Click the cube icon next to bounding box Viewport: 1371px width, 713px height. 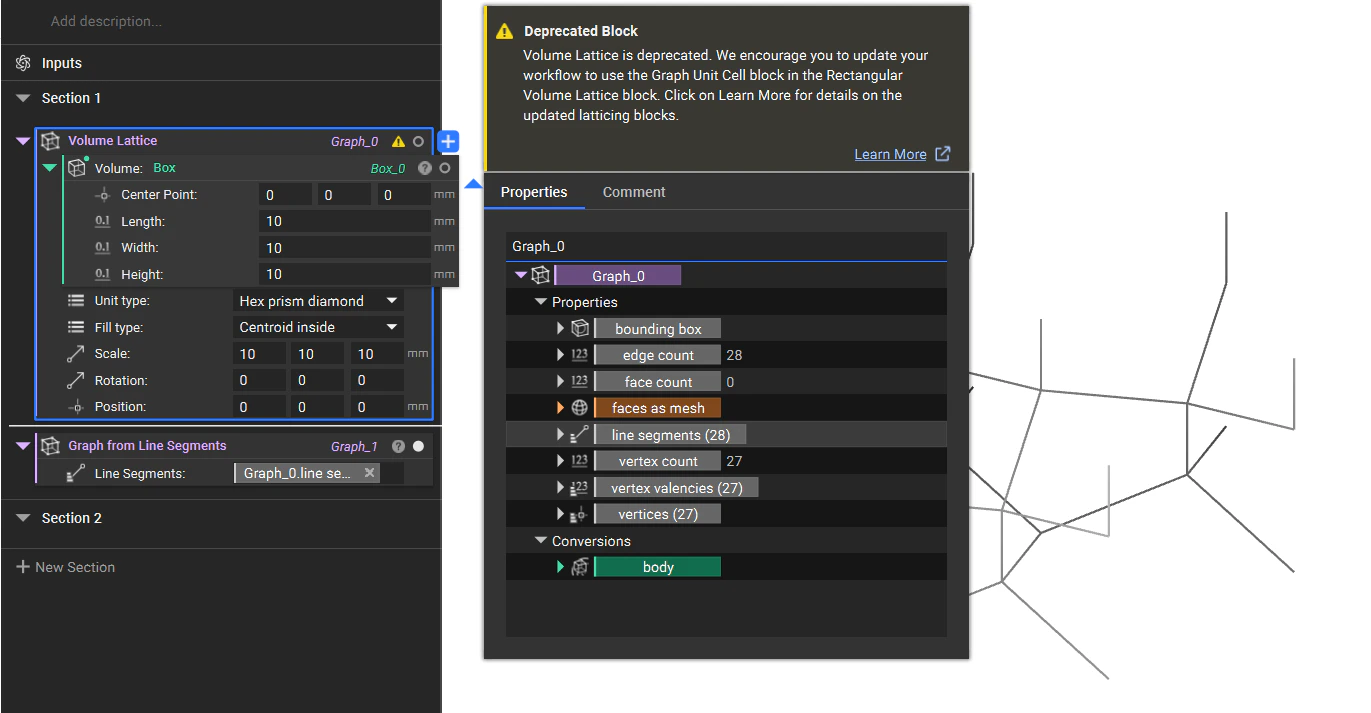click(580, 327)
